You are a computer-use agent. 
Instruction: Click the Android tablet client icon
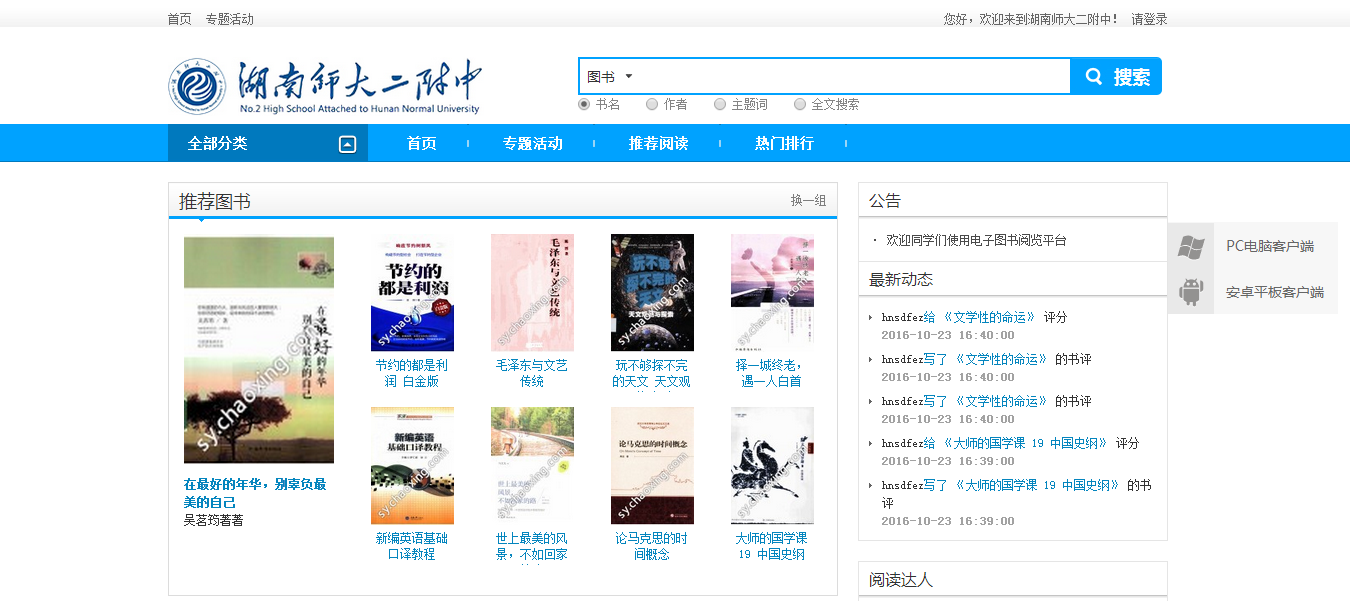tap(1191, 292)
